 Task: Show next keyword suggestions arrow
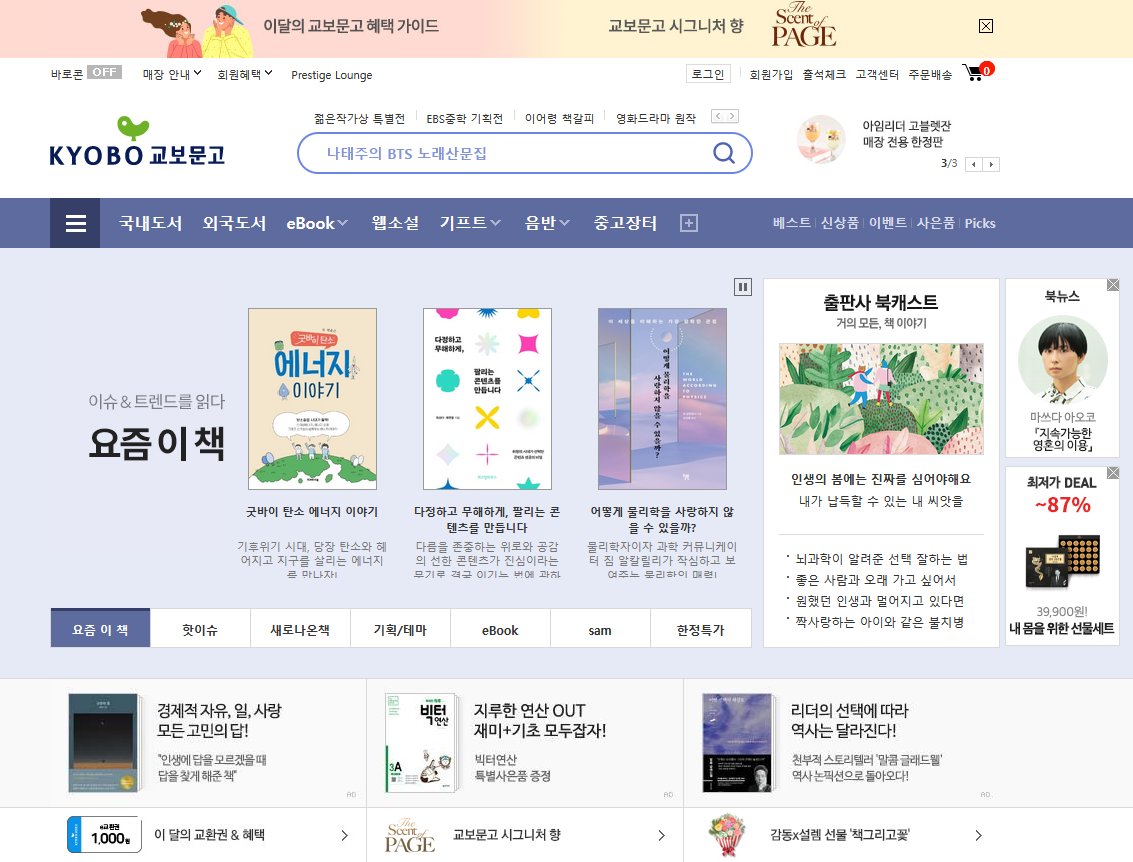[732, 116]
